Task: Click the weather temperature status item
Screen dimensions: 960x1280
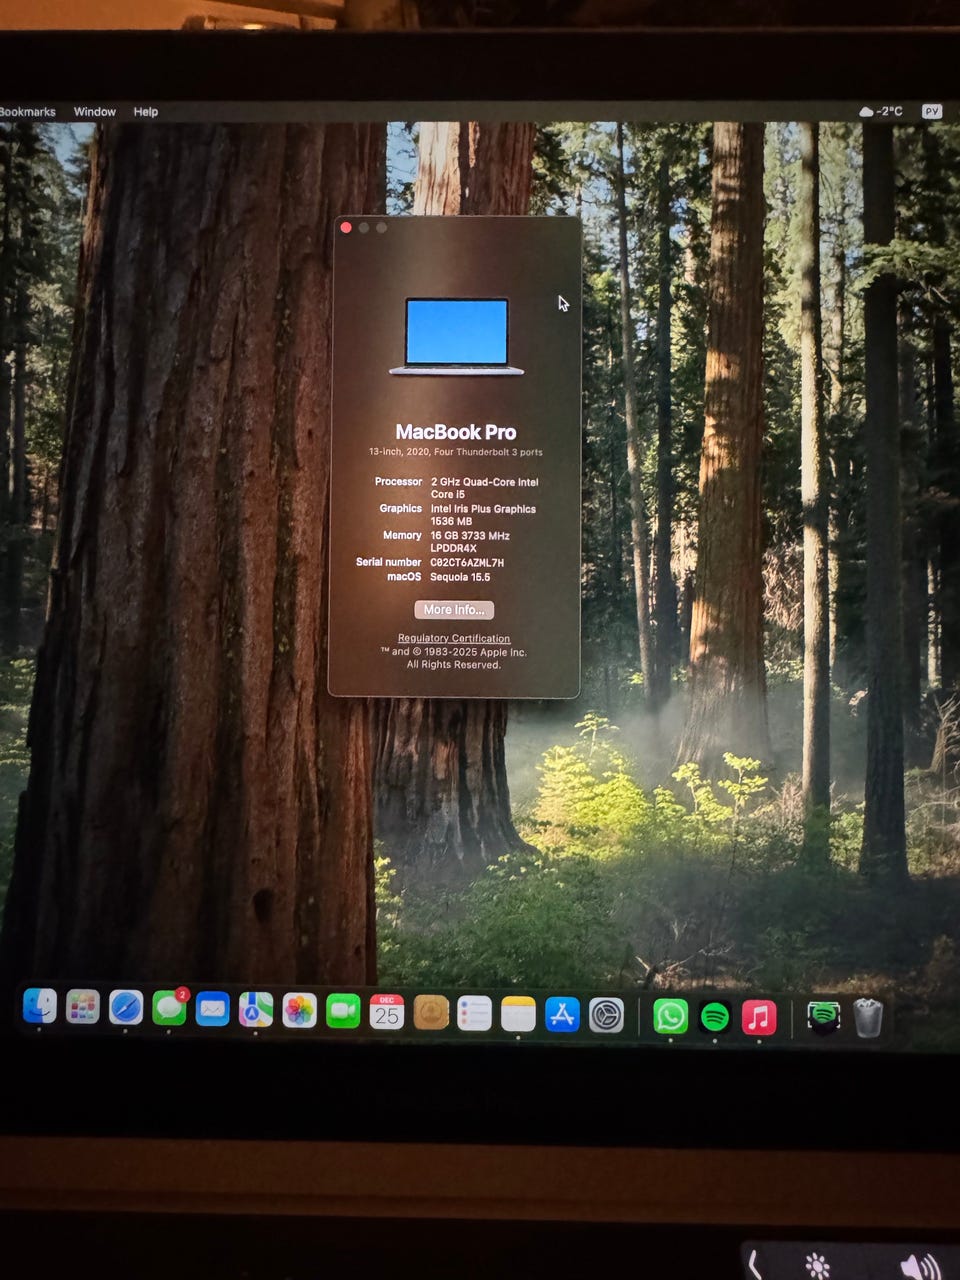Action: [x=881, y=111]
